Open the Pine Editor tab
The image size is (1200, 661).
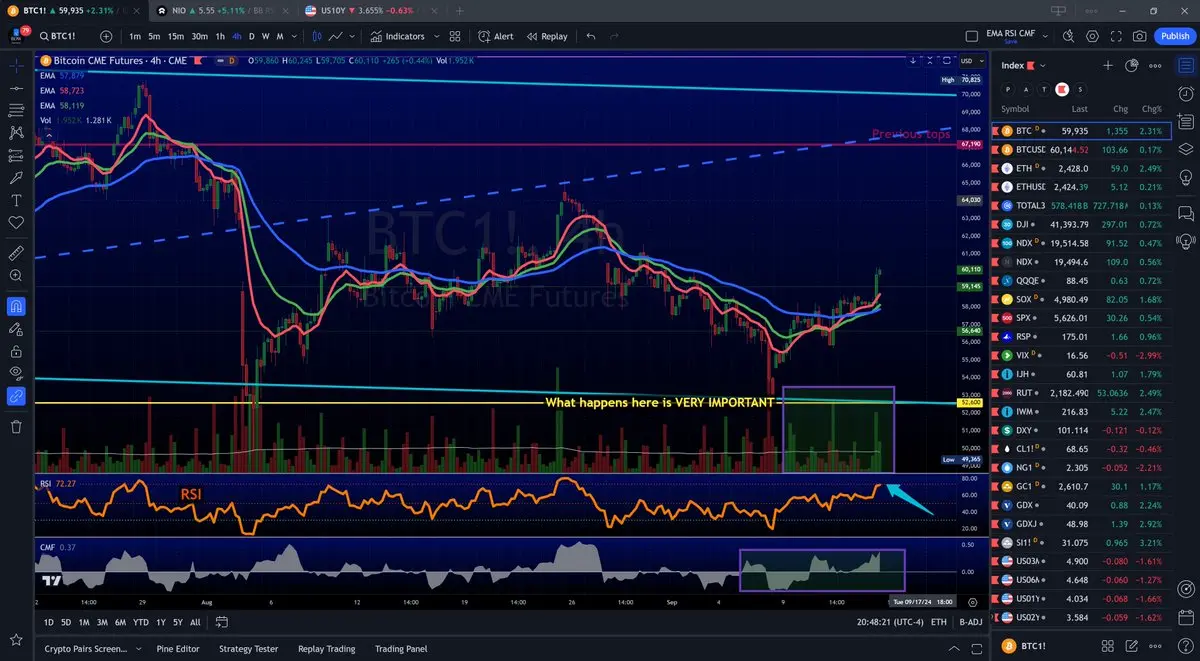[178, 649]
